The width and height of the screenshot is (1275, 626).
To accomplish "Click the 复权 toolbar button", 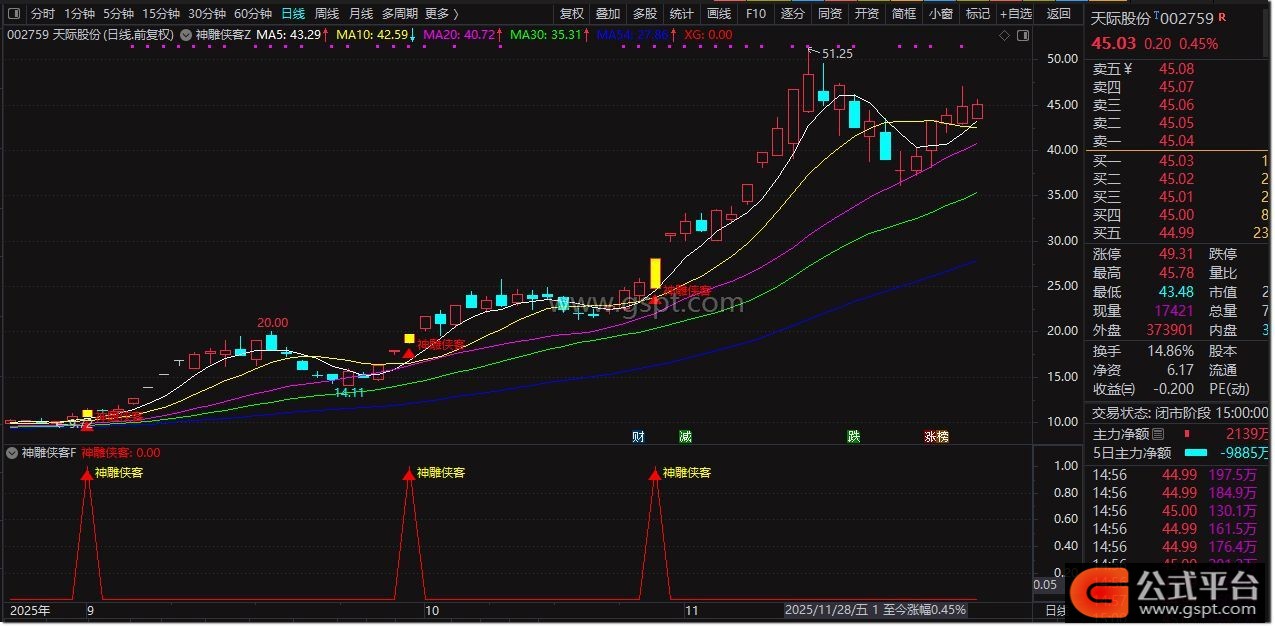I will point(571,14).
